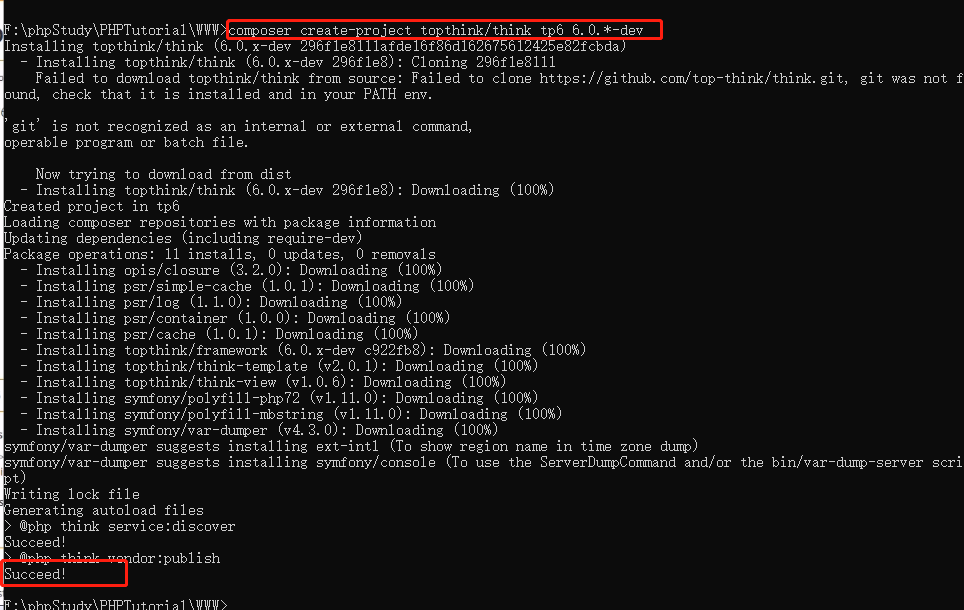Screen dimensions: 964x610
Task: Click the '@php think service:discover' line
Action: (x=120, y=526)
